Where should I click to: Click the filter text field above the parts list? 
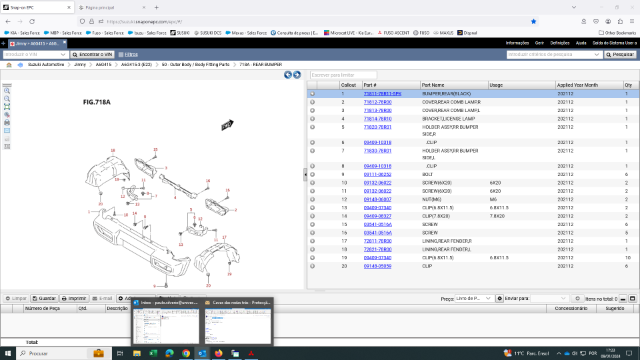[x=343, y=75]
